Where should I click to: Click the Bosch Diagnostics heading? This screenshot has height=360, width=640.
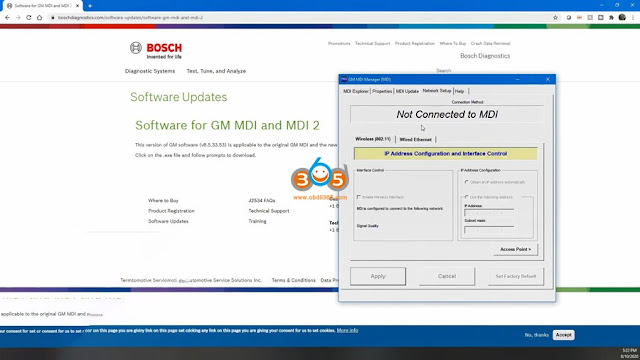[x=485, y=56]
